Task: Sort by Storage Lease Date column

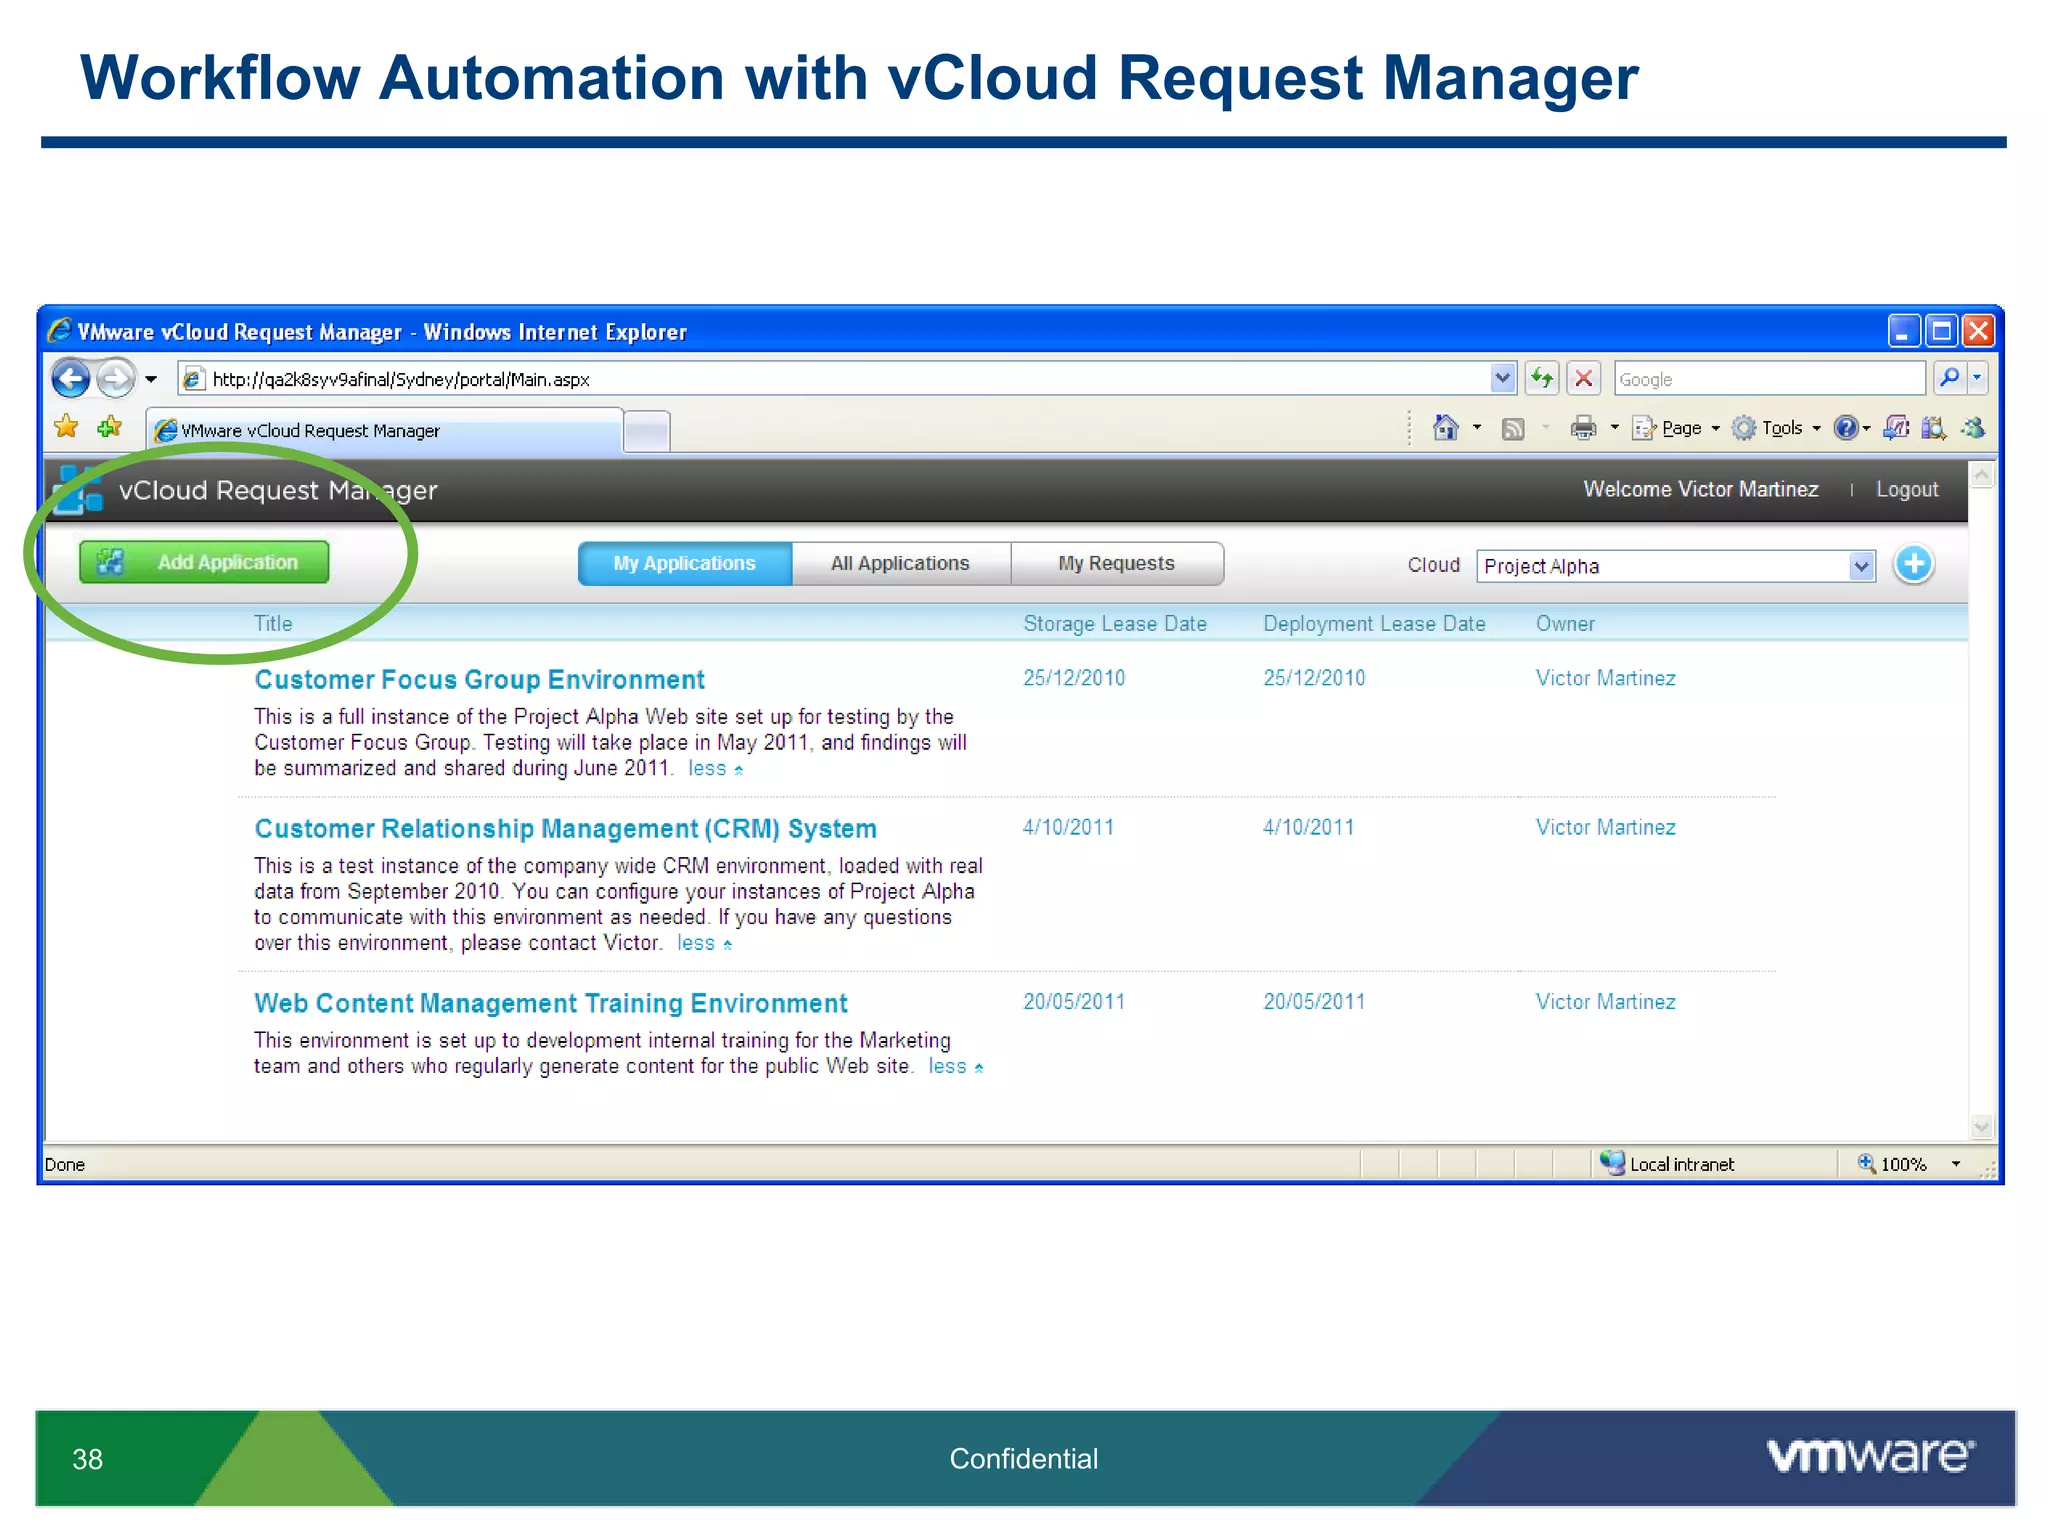Action: [1115, 623]
